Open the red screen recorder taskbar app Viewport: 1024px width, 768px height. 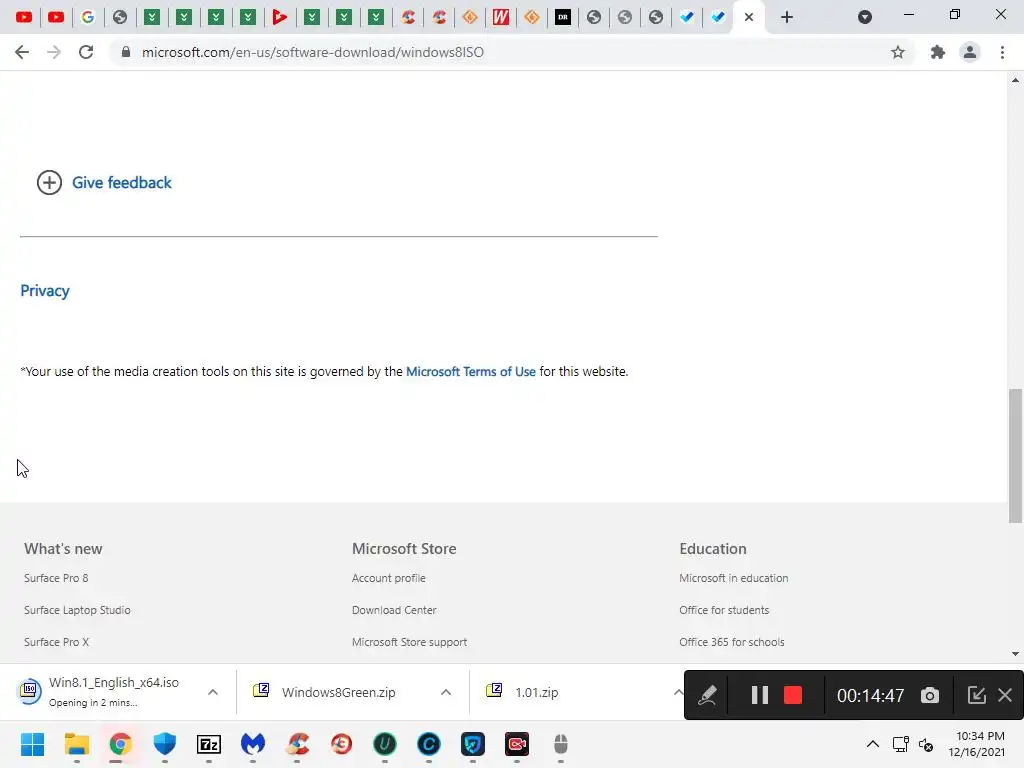[517, 744]
